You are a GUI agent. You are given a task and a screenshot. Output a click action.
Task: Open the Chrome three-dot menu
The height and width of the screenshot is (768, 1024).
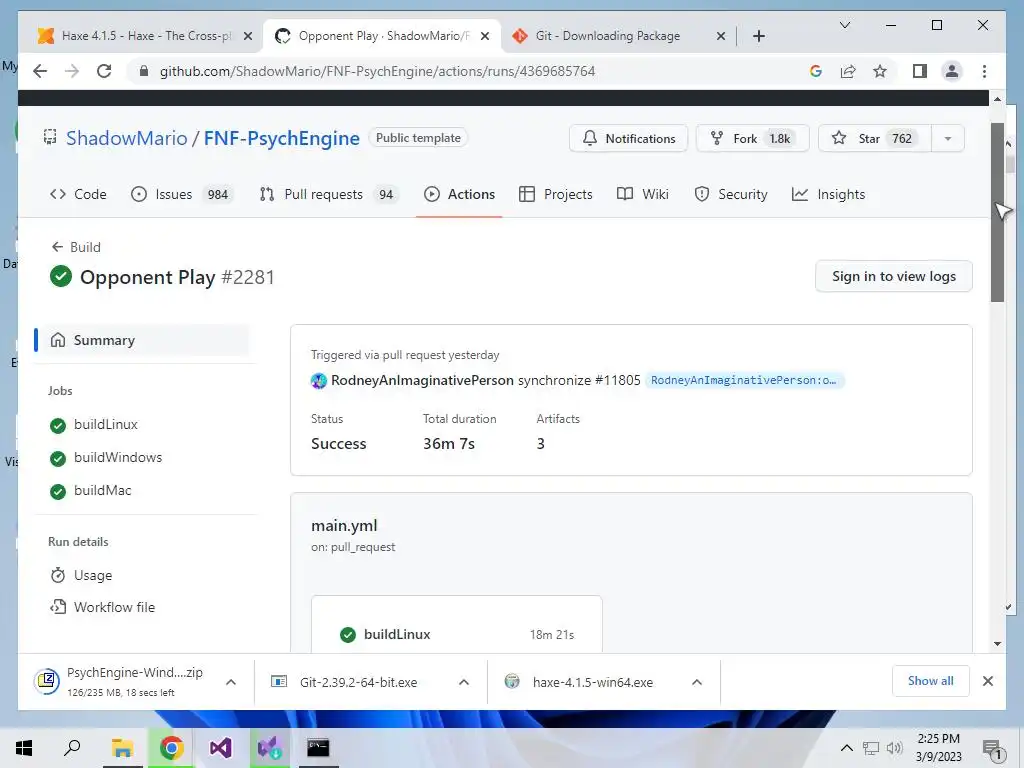pos(984,71)
